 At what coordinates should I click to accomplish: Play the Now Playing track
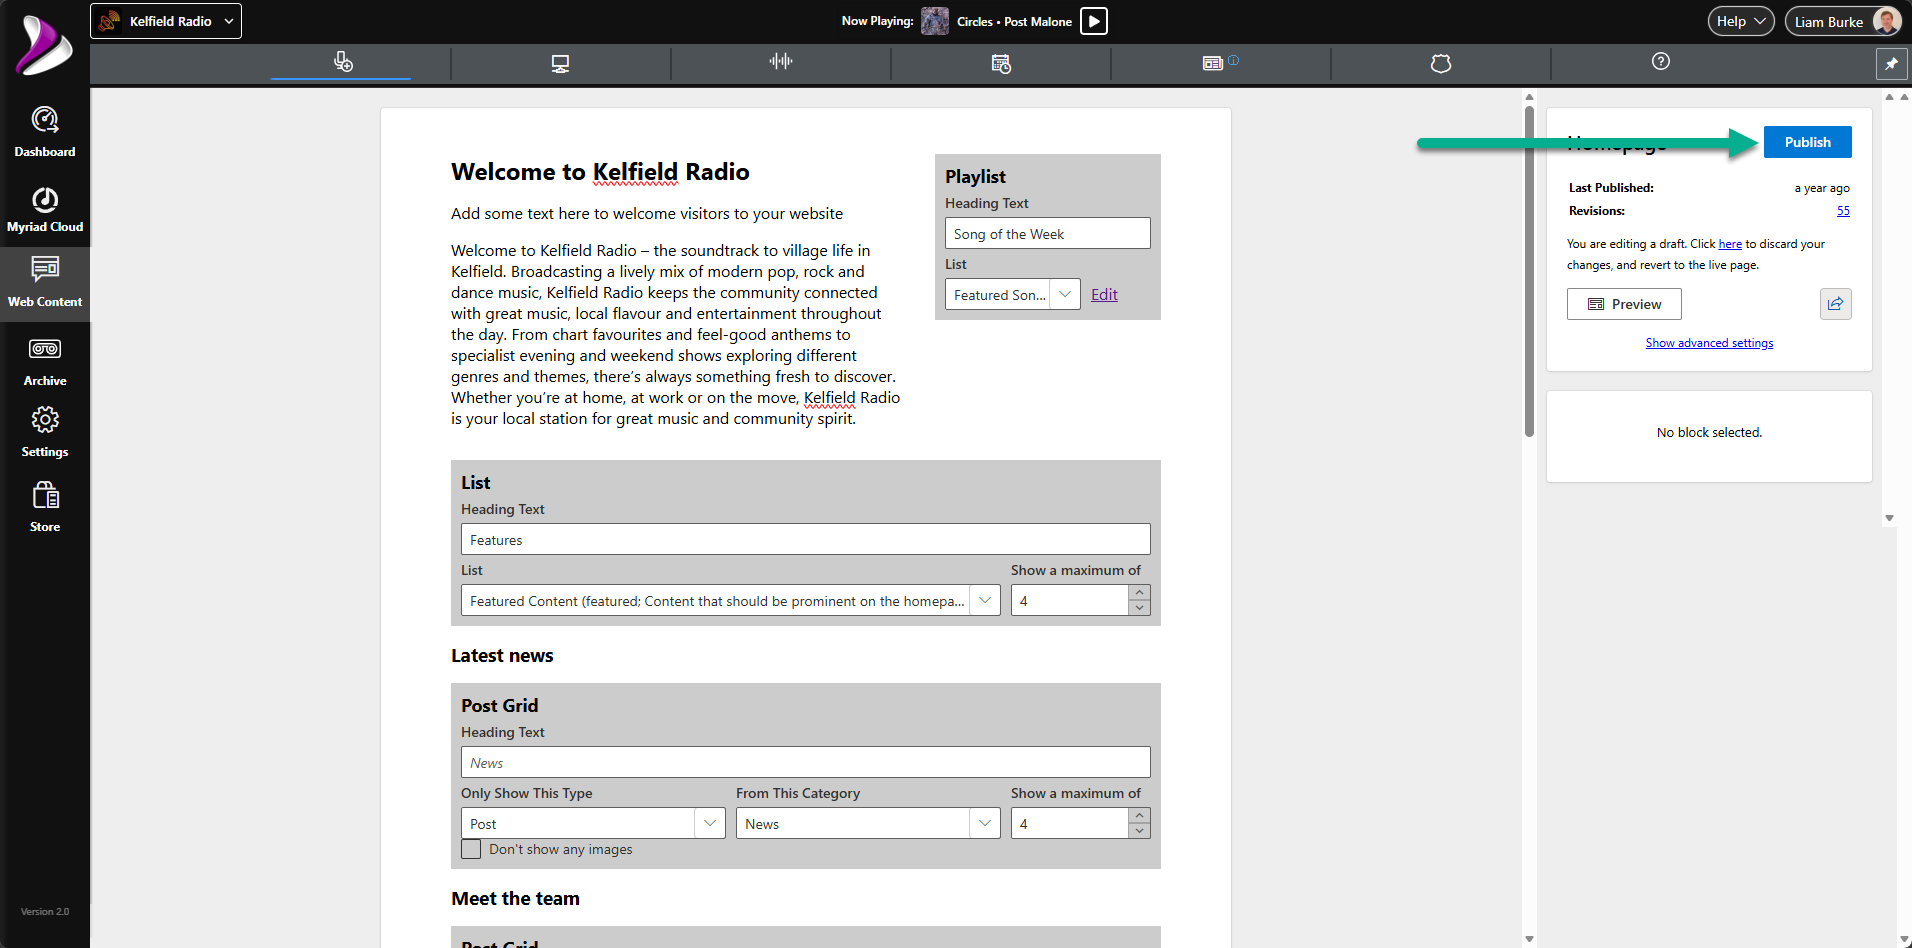1094,21
